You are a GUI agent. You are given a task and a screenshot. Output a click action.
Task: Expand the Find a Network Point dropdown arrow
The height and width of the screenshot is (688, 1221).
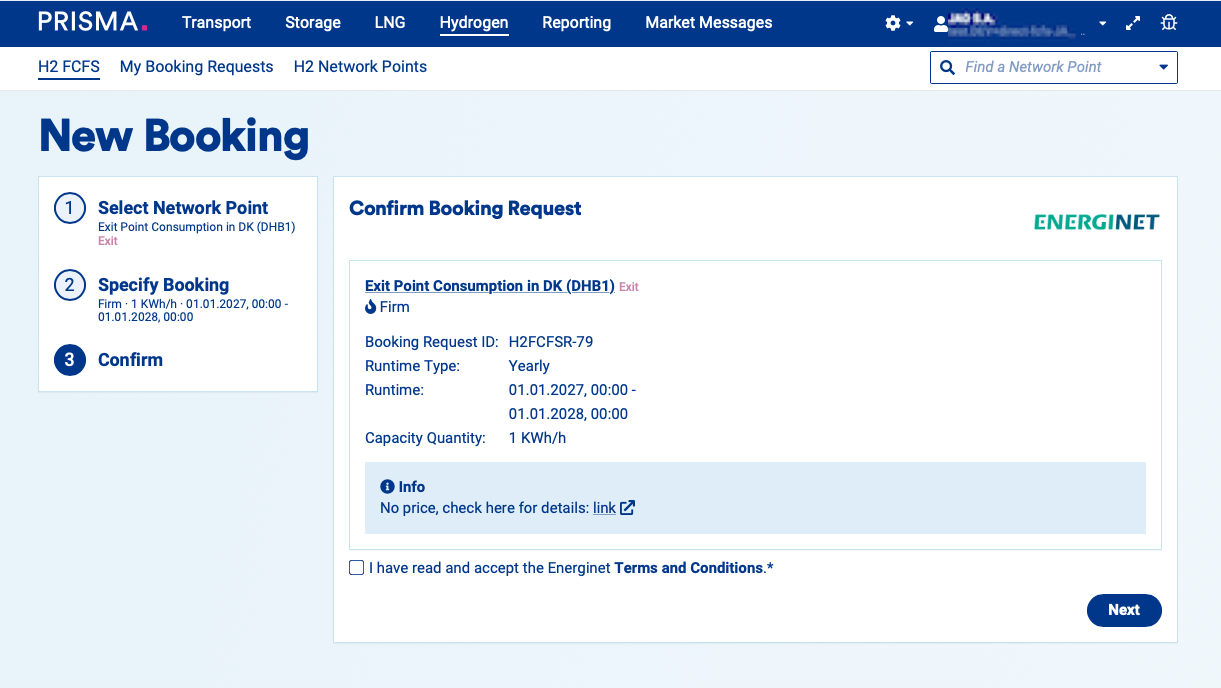click(1163, 67)
